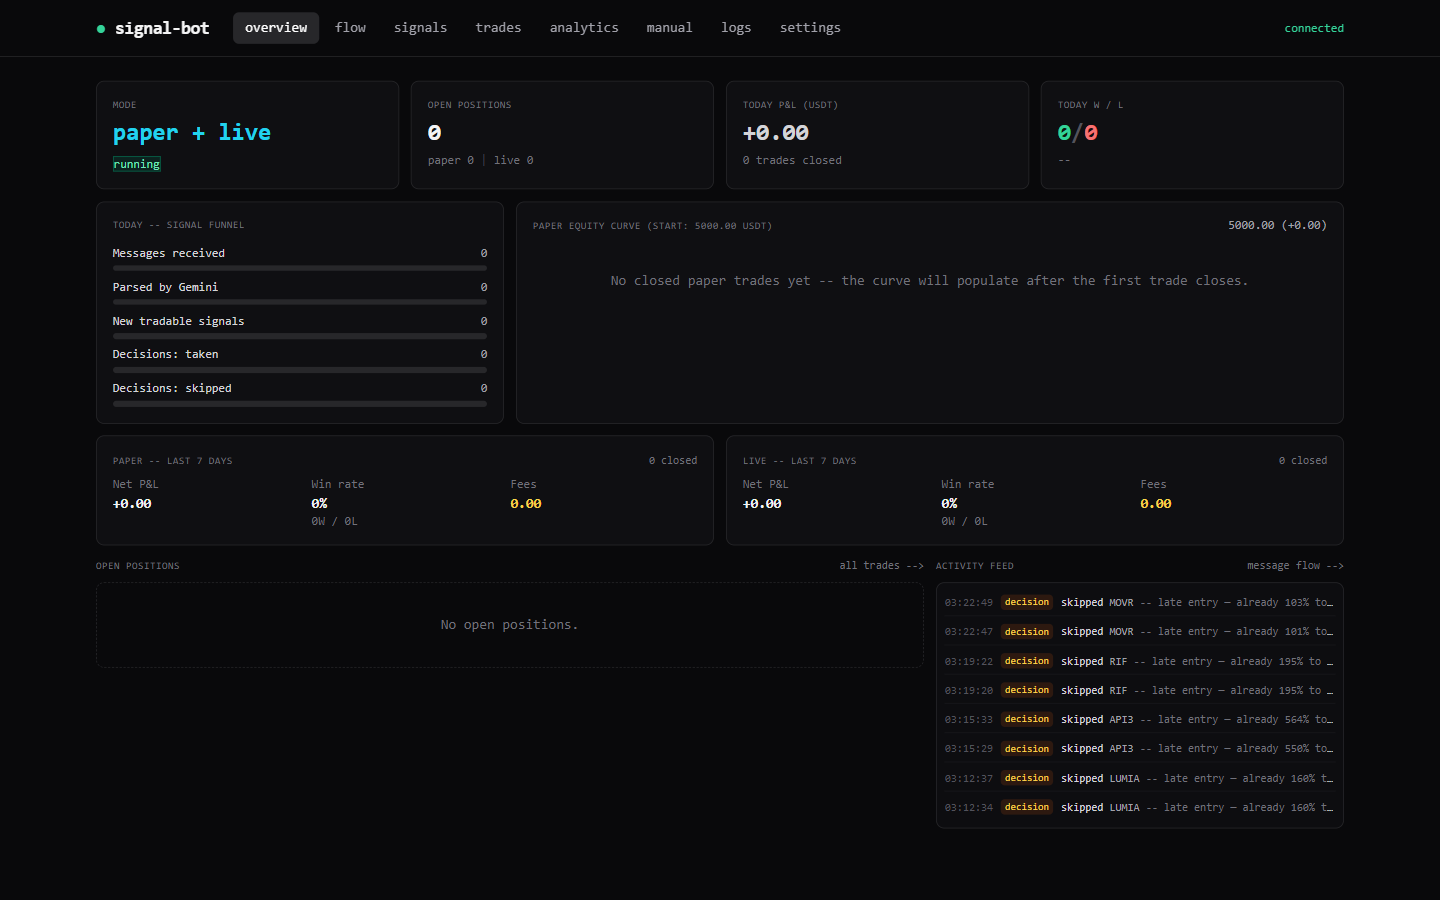
Task: Select the overview tab
Action: point(276,28)
